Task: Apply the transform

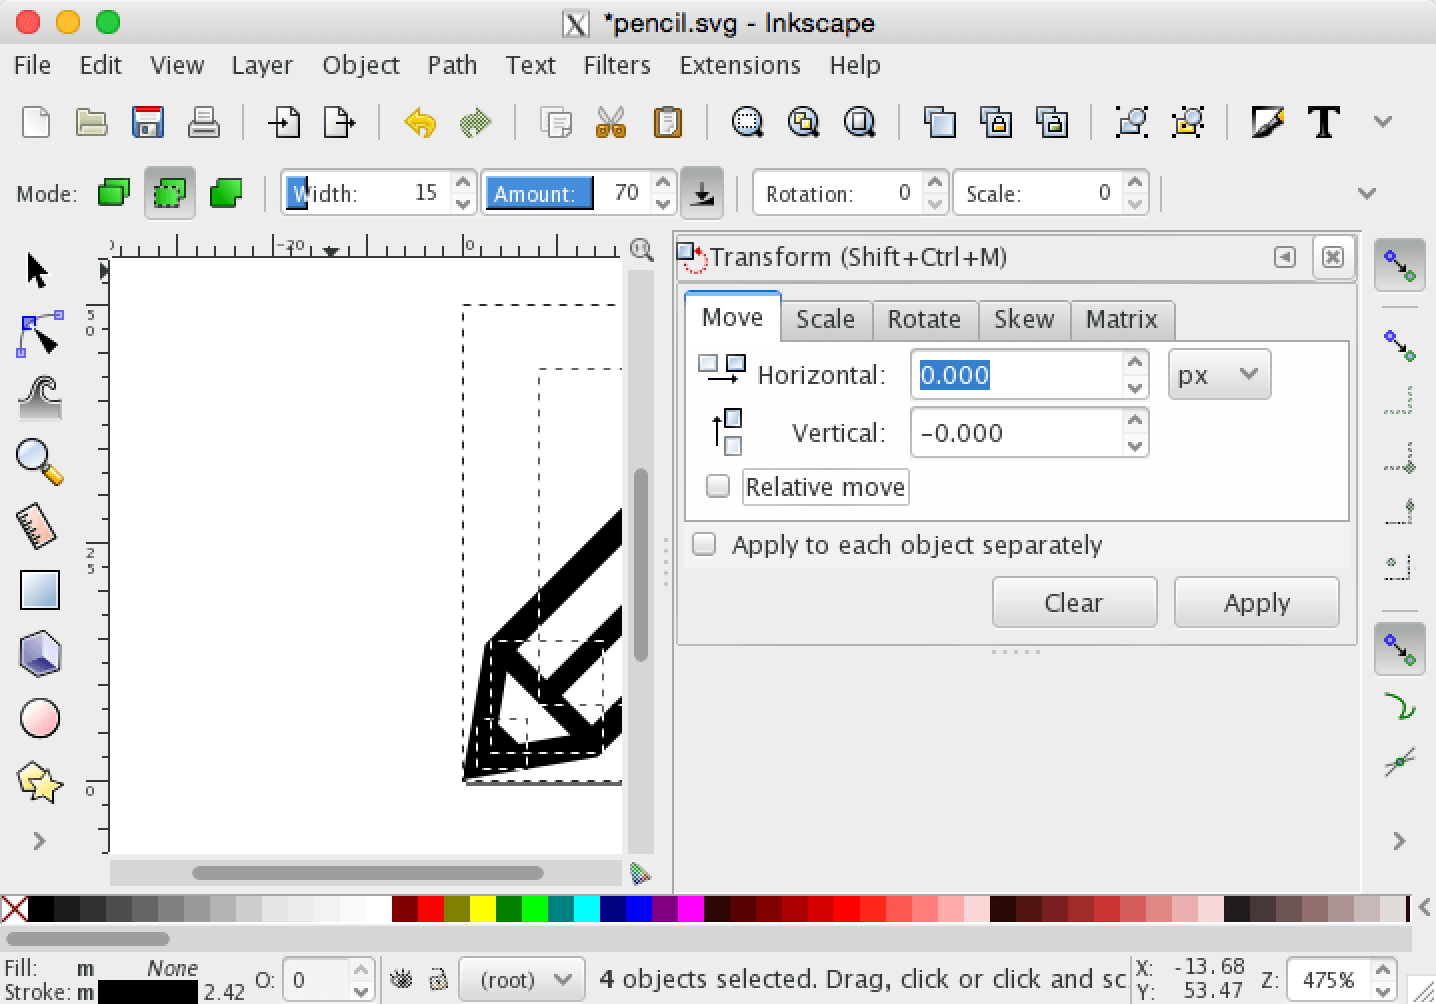Action: pos(1256,602)
